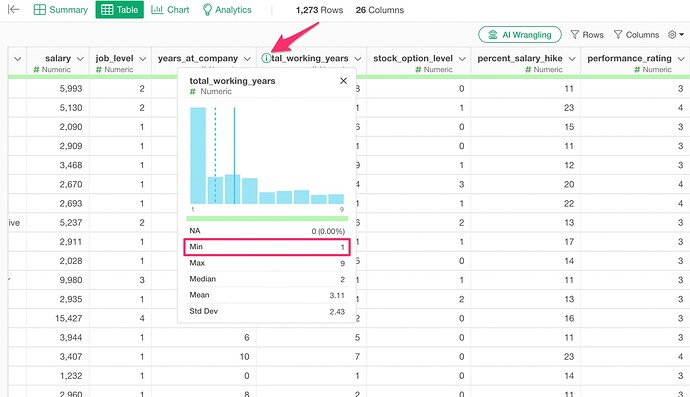Open the gear settings menu
The image size is (690, 397).
[x=675, y=35]
